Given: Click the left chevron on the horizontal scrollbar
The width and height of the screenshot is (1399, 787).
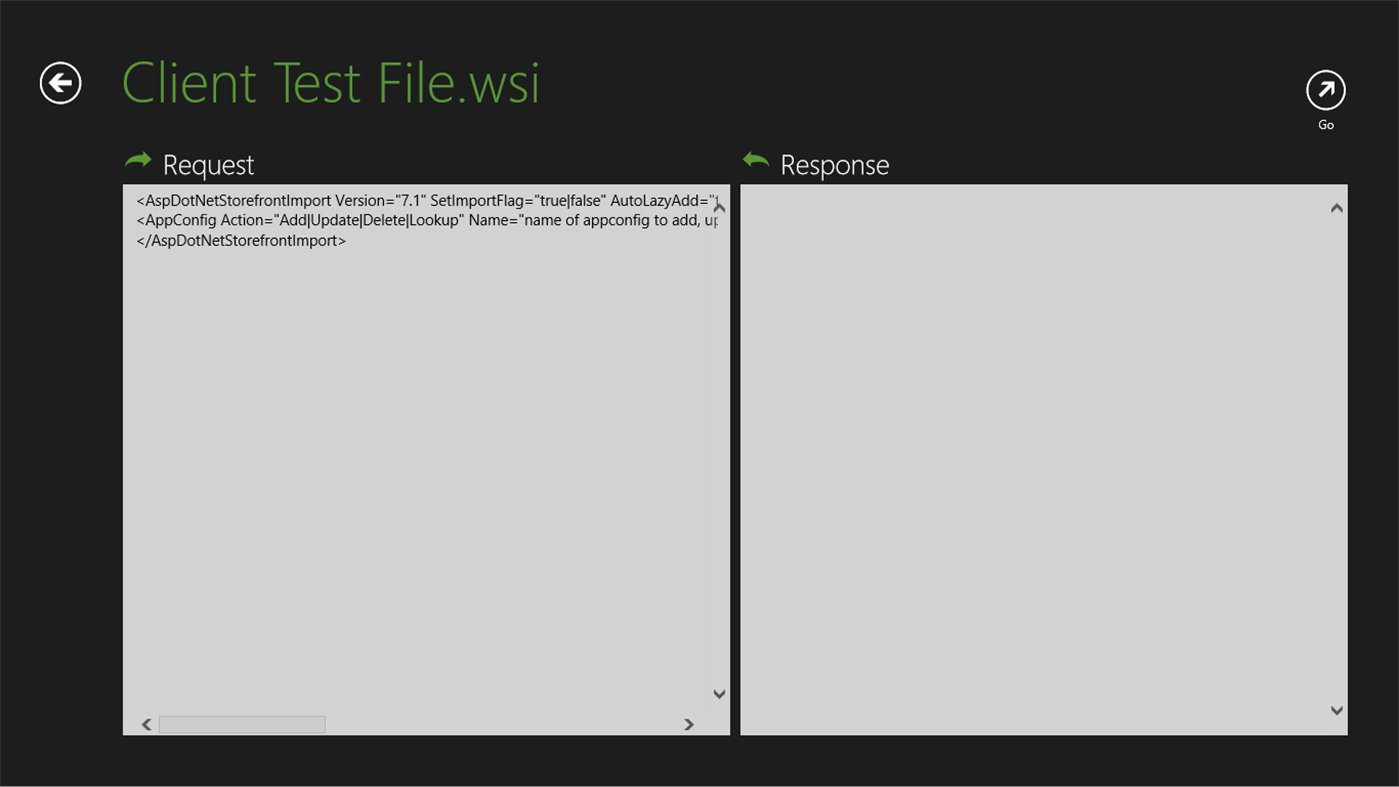Looking at the screenshot, I should [x=146, y=723].
